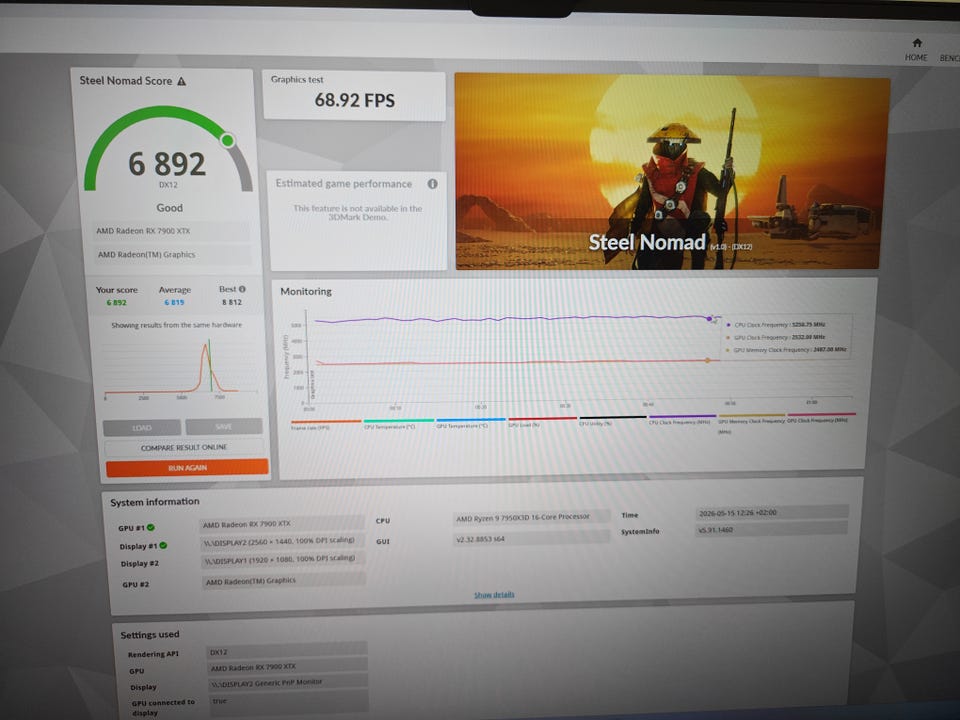Toggle the CPU Clock Frequency legend below graph
960x720 pixels.
click(x=682, y=421)
